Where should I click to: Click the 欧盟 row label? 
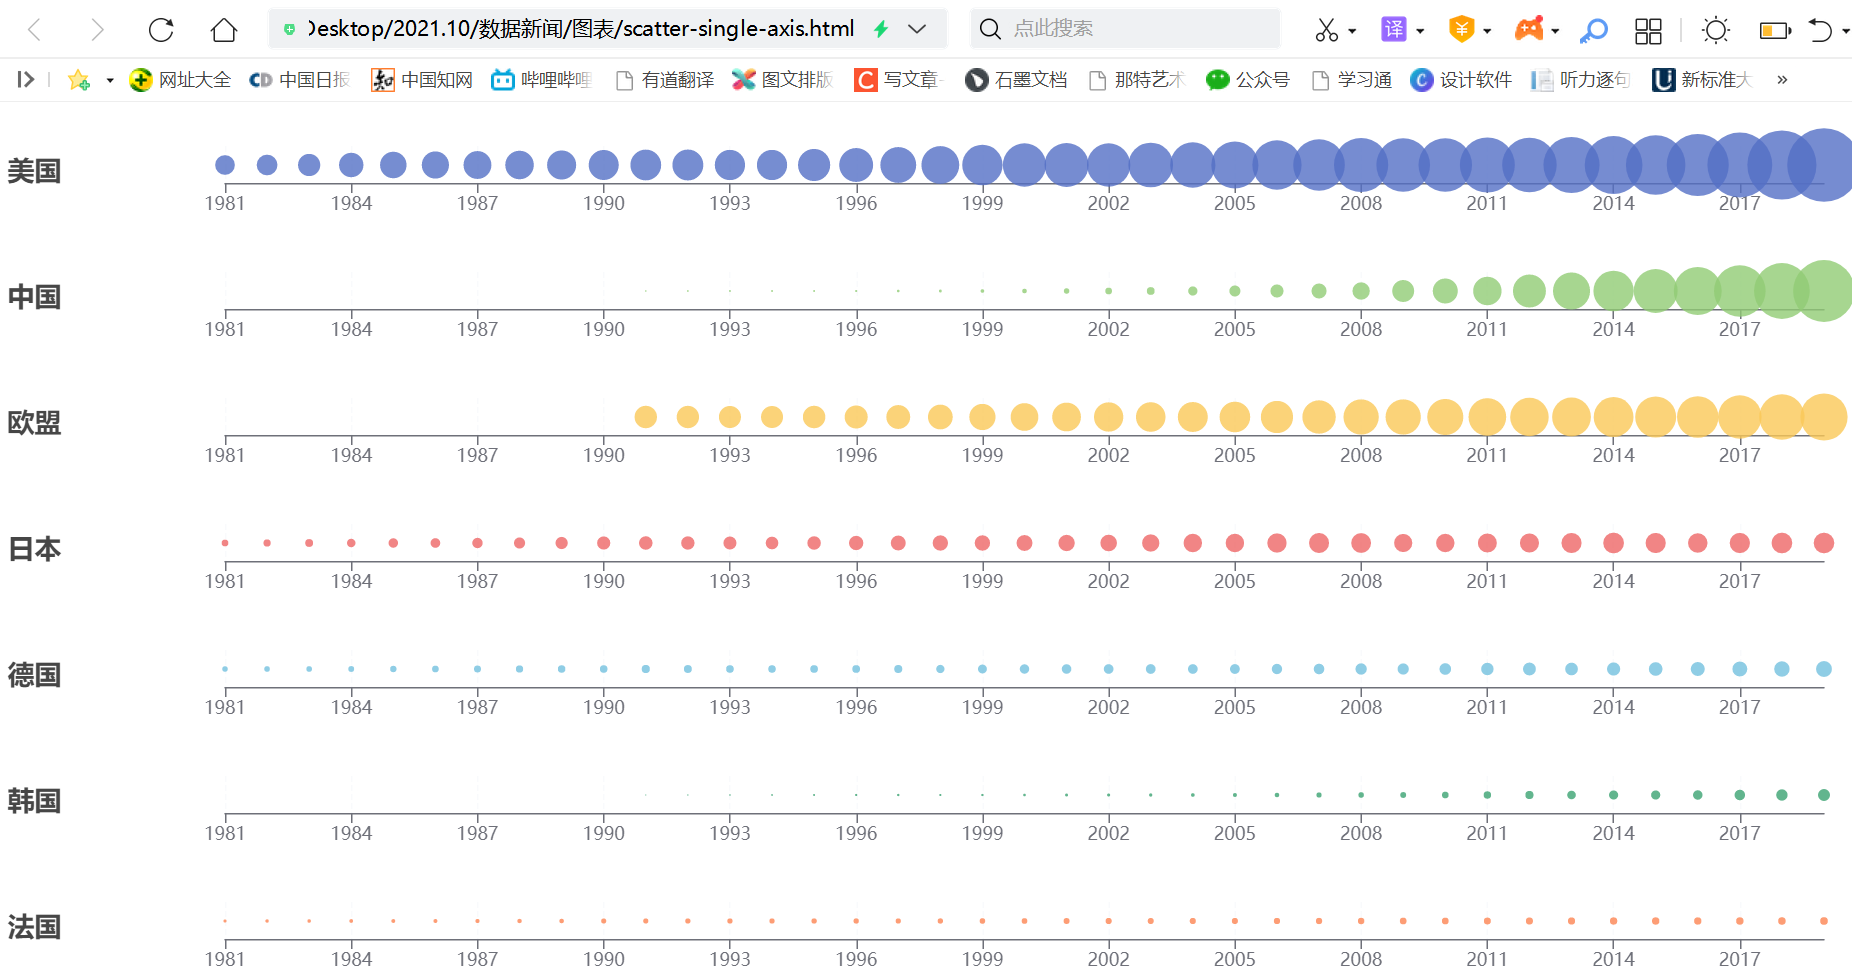[x=34, y=423]
